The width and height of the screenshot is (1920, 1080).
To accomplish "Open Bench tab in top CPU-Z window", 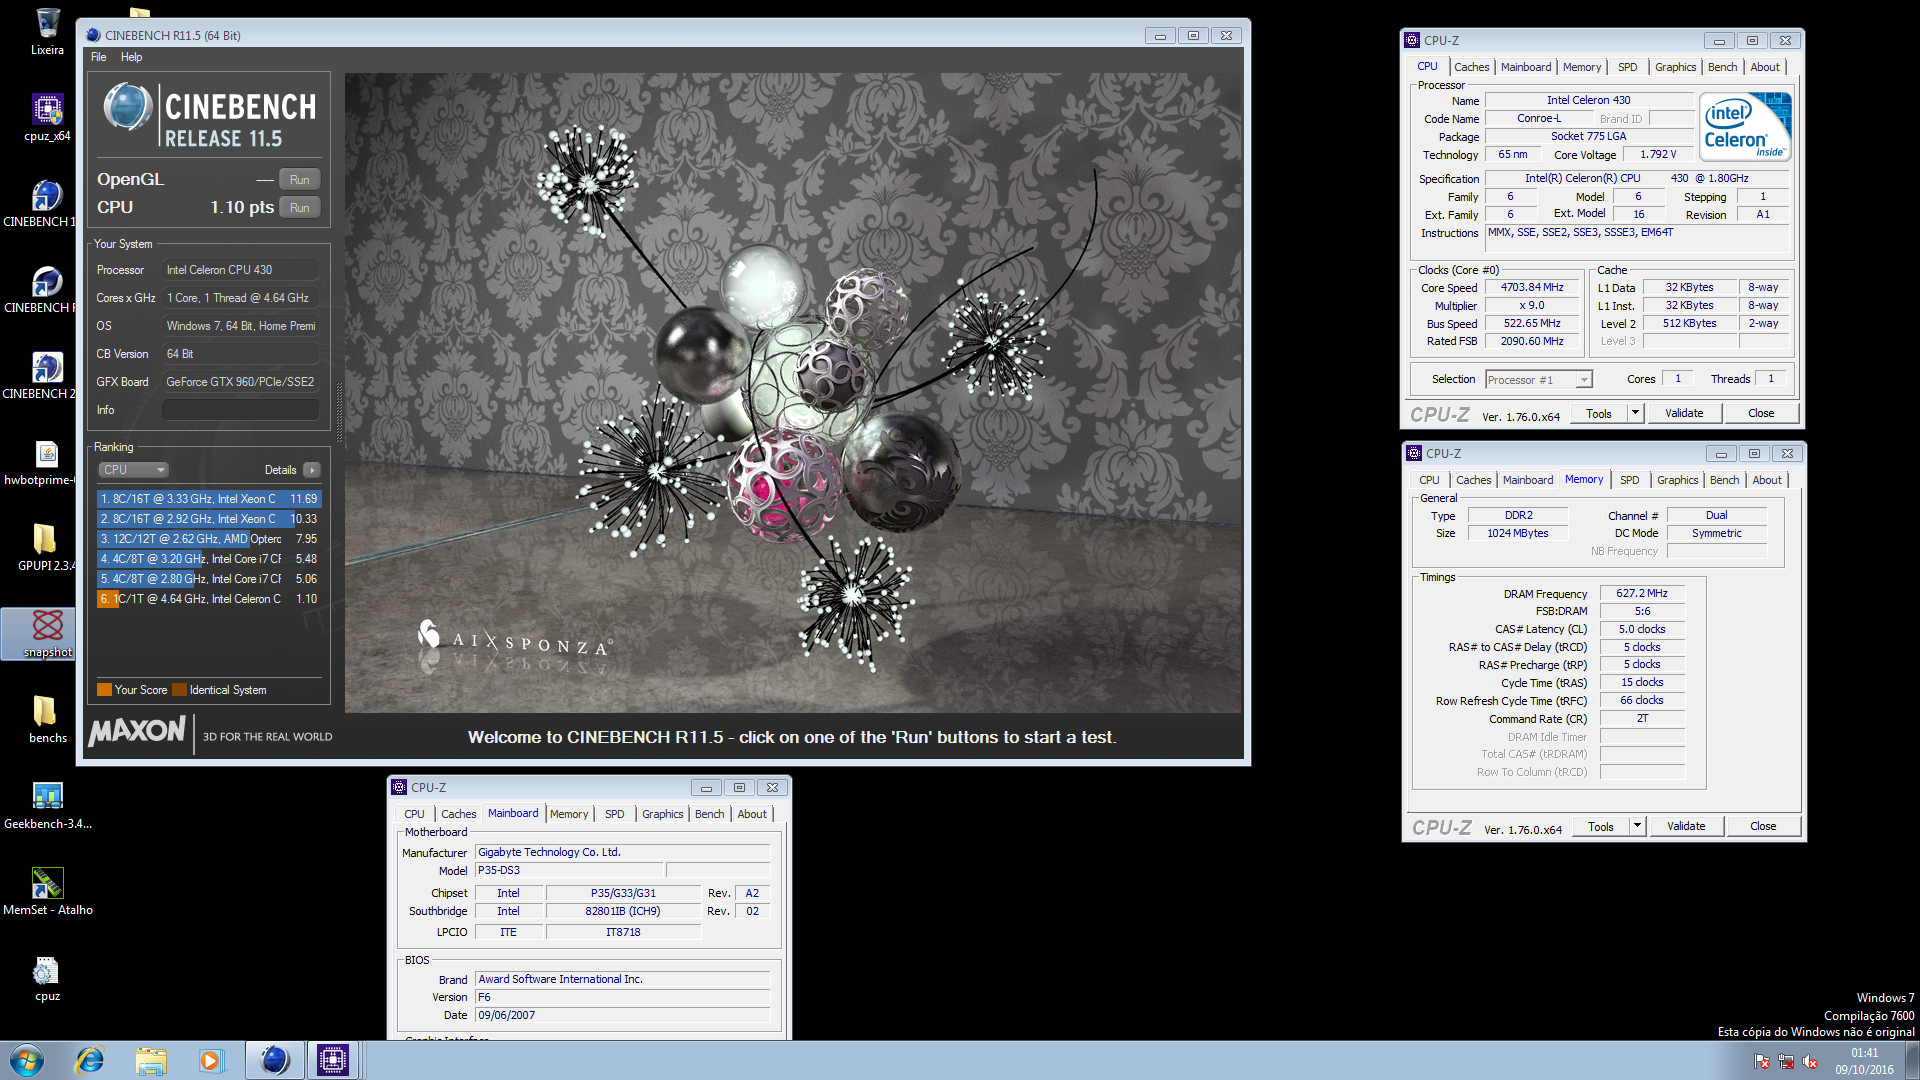I will [1722, 67].
